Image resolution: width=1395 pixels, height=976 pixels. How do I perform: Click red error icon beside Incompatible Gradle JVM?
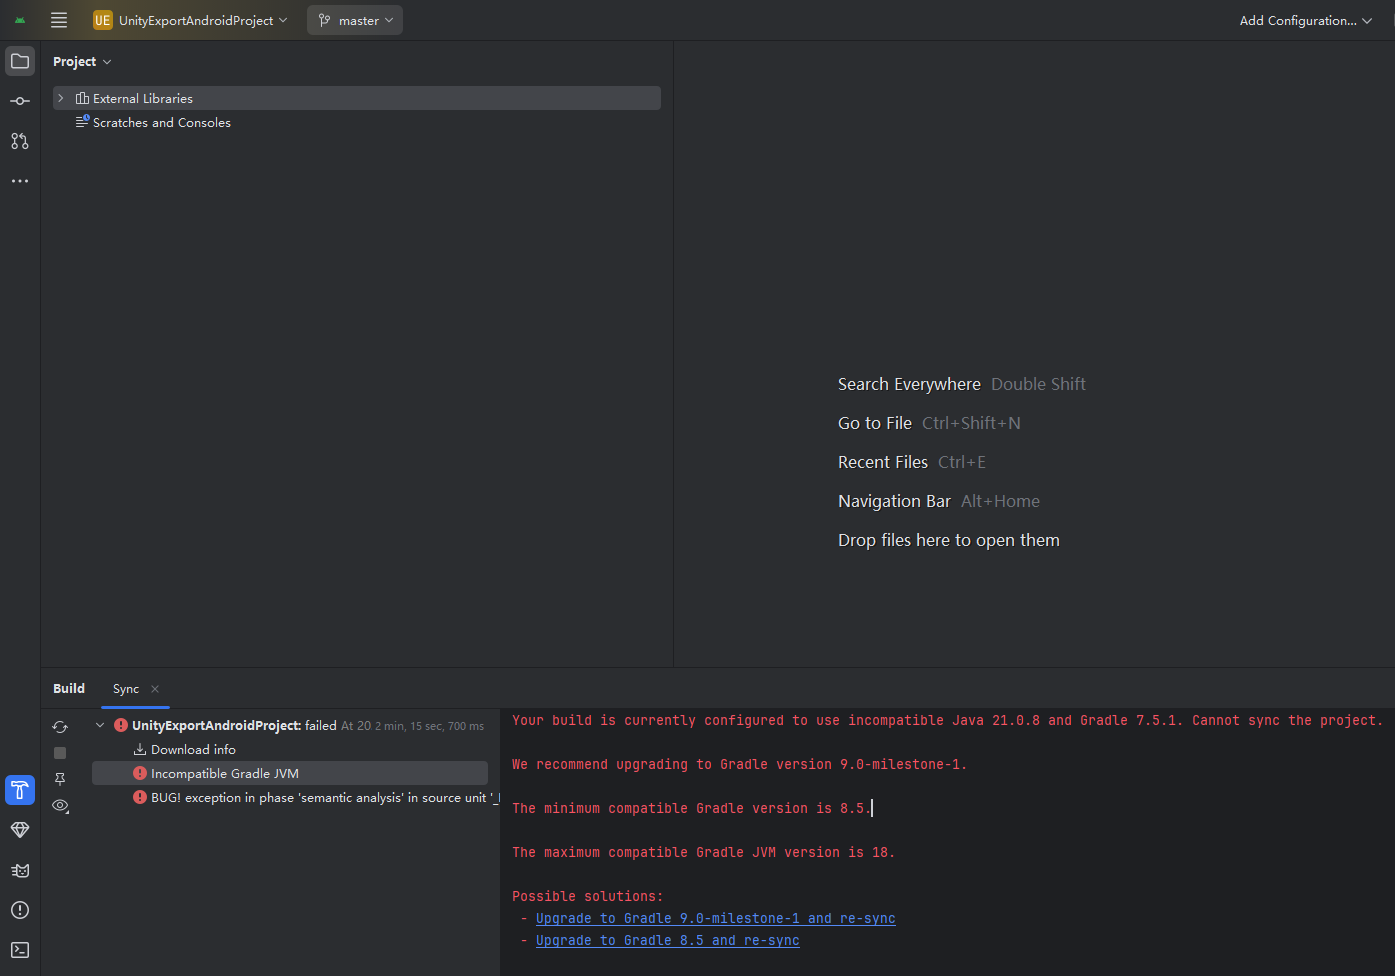pyautogui.click(x=140, y=773)
